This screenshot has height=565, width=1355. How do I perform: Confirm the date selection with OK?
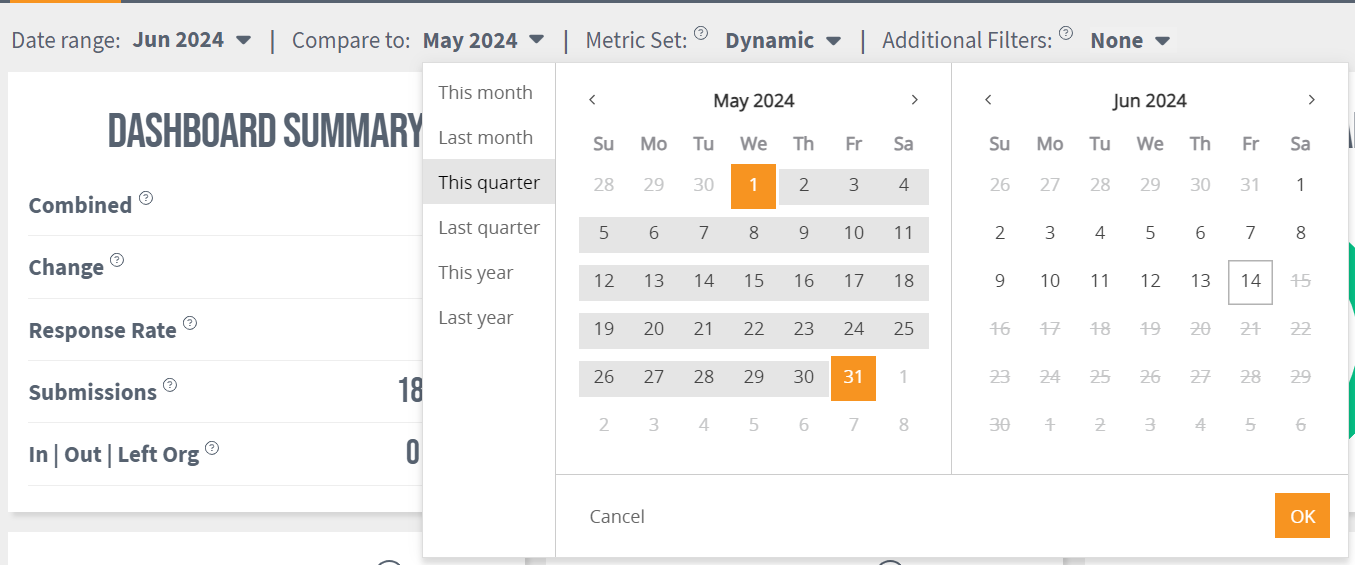click(x=1302, y=516)
